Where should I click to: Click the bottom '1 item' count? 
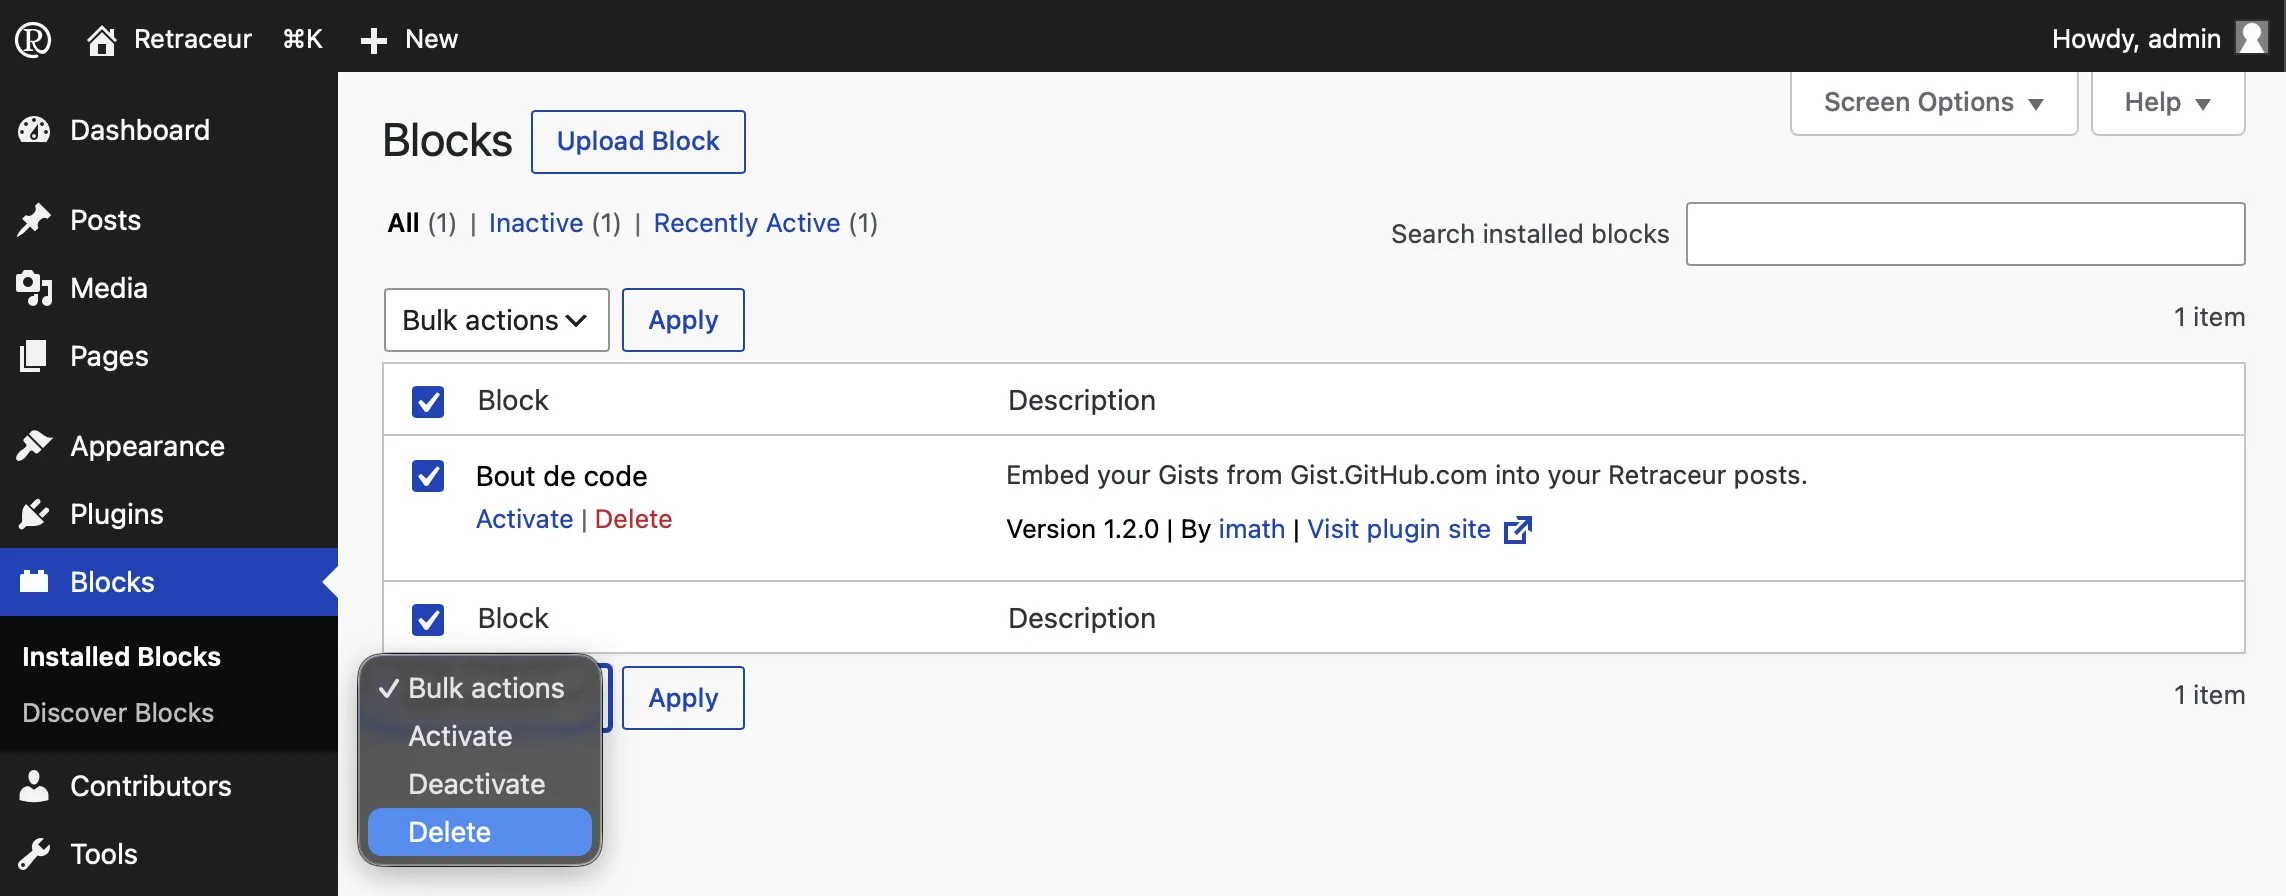point(2209,695)
